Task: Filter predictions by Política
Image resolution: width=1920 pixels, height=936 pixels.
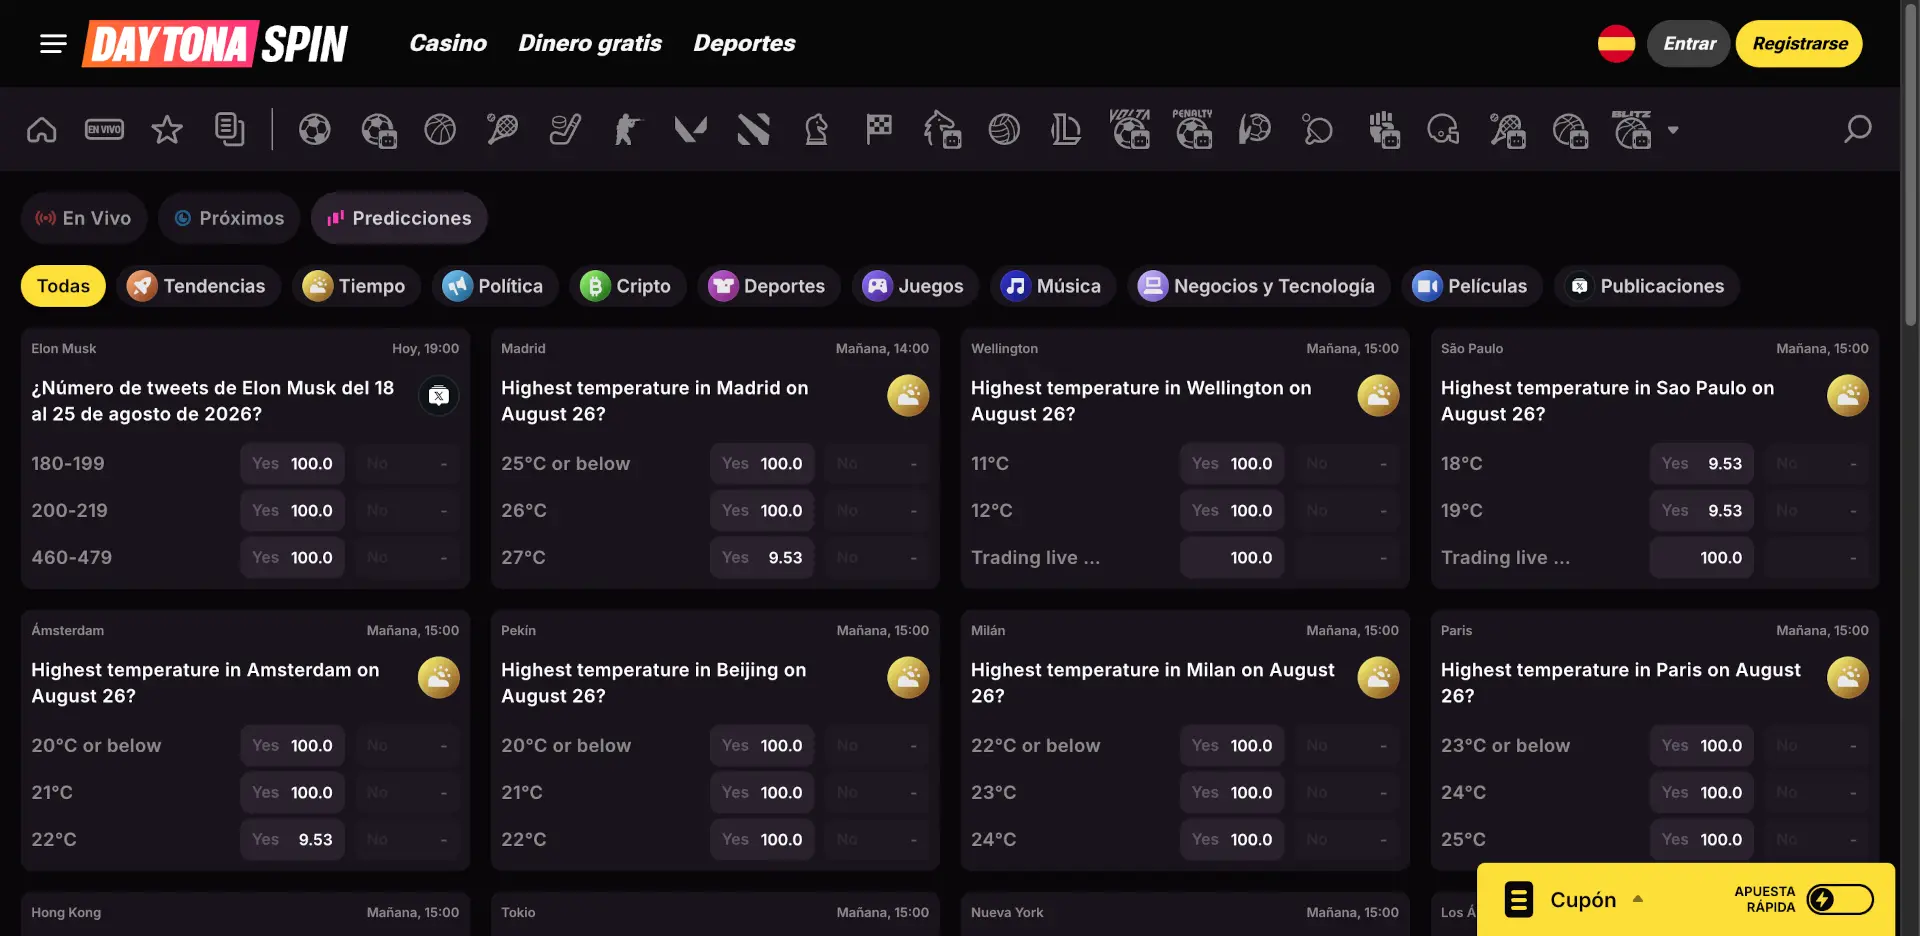Action: (495, 286)
